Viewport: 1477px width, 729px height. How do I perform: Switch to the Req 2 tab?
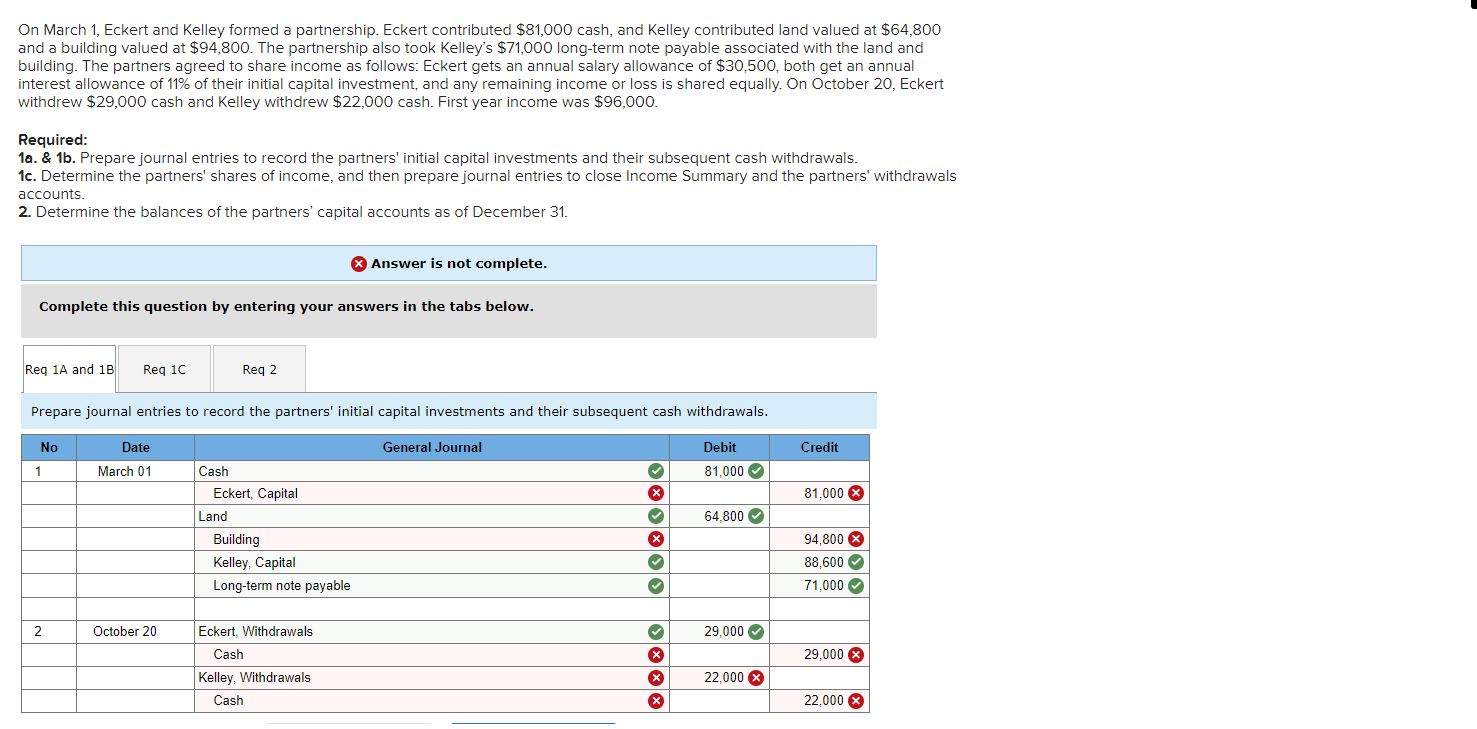(x=258, y=368)
